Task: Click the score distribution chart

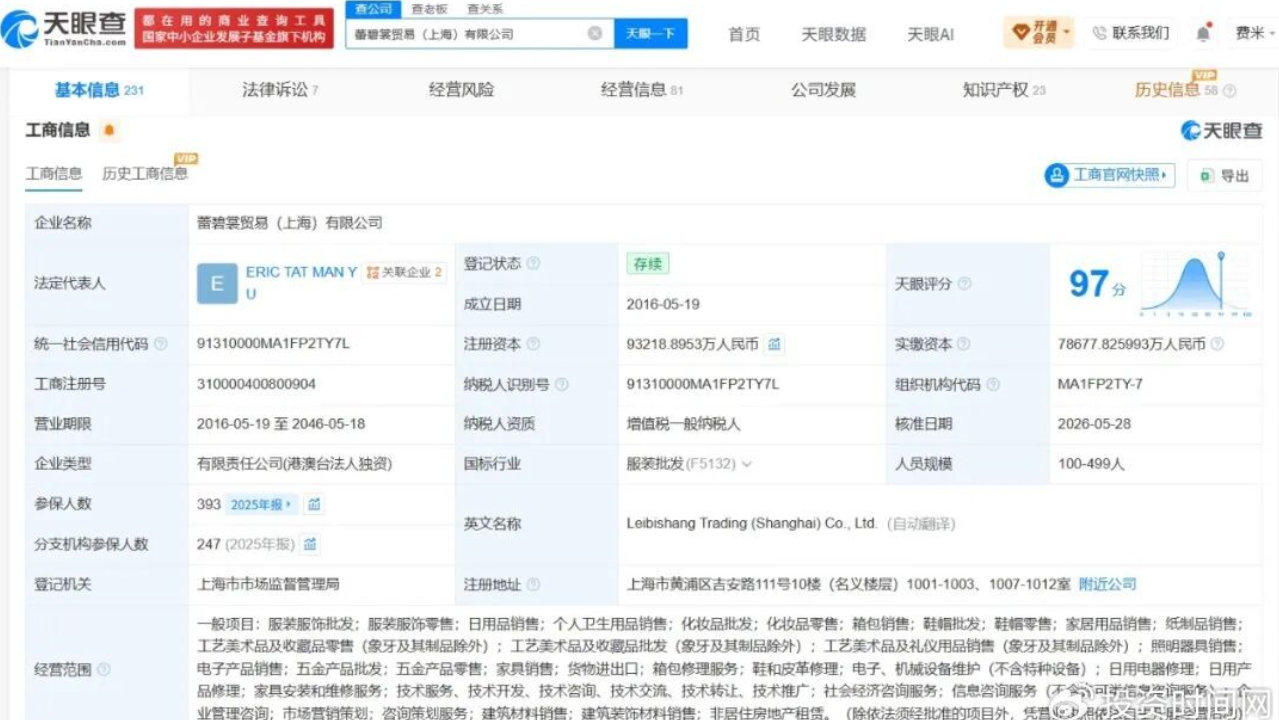Action: (1197, 284)
